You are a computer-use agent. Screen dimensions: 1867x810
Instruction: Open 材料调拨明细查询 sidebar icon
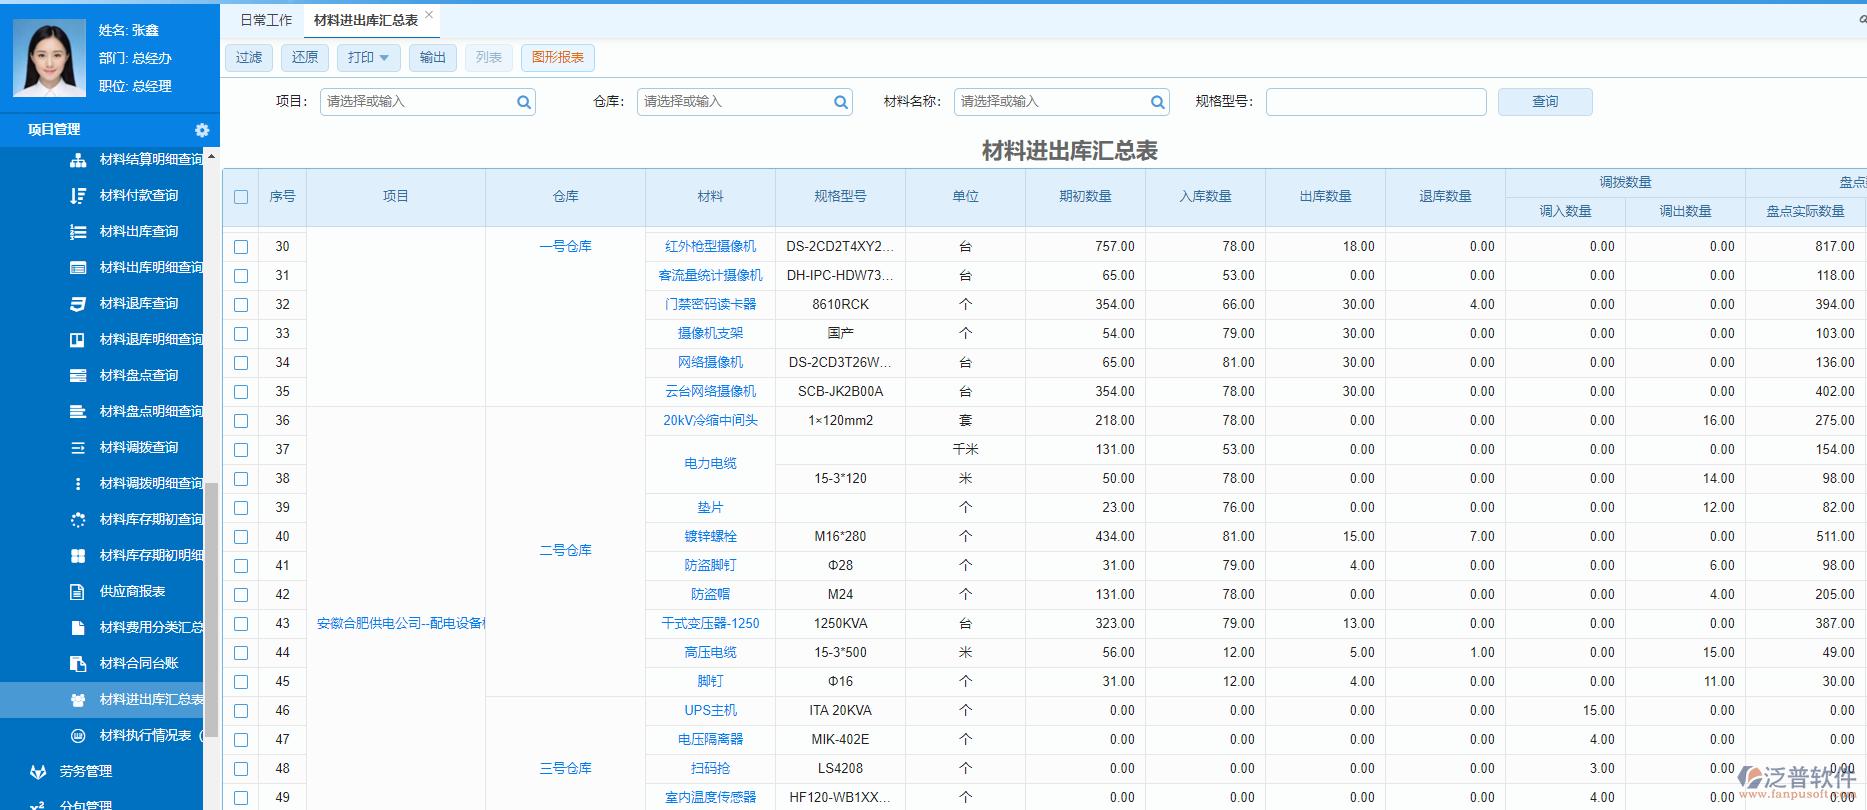[x=78, y=484]
